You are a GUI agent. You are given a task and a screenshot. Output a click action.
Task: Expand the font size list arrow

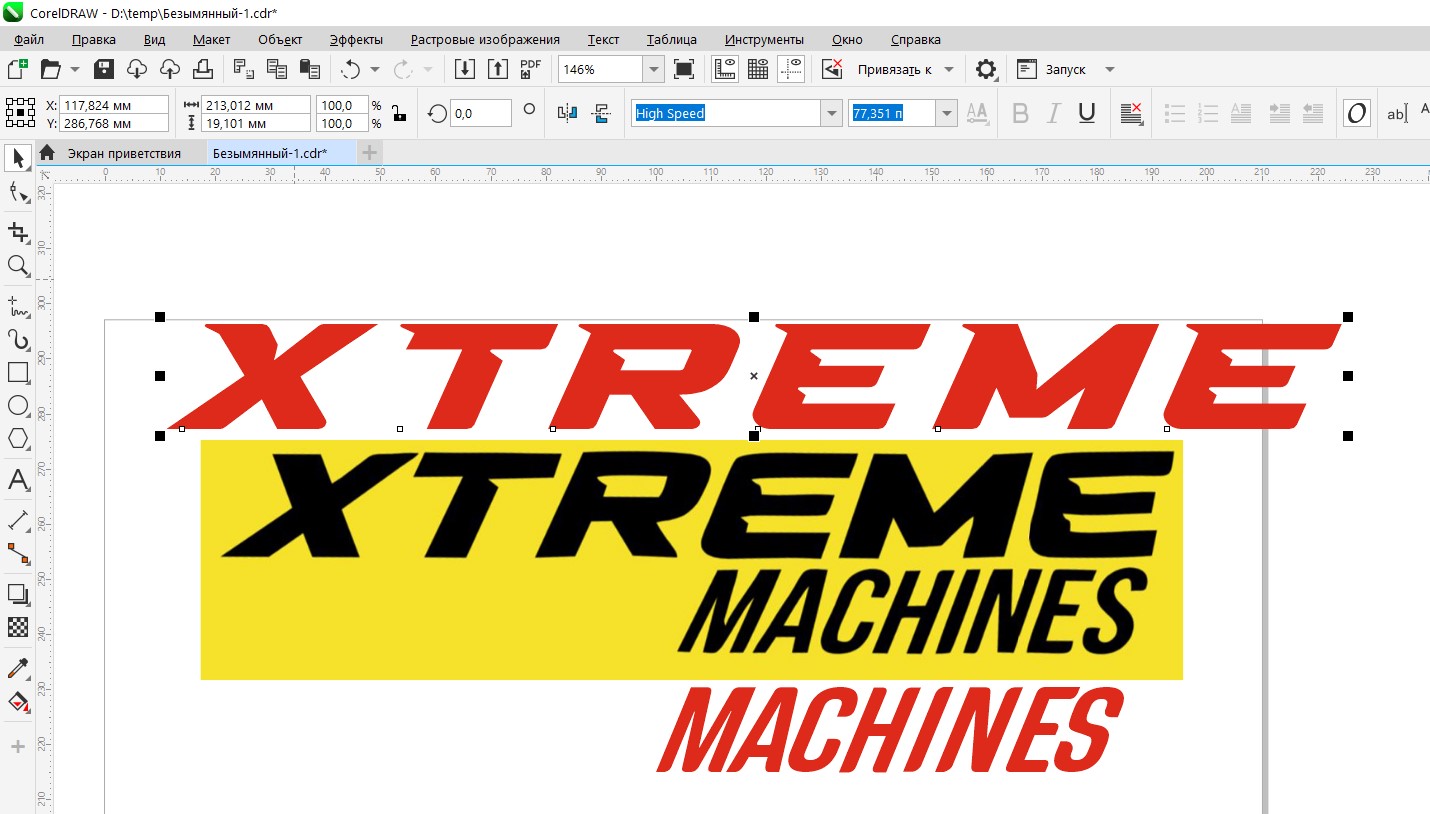coord(946,113)
